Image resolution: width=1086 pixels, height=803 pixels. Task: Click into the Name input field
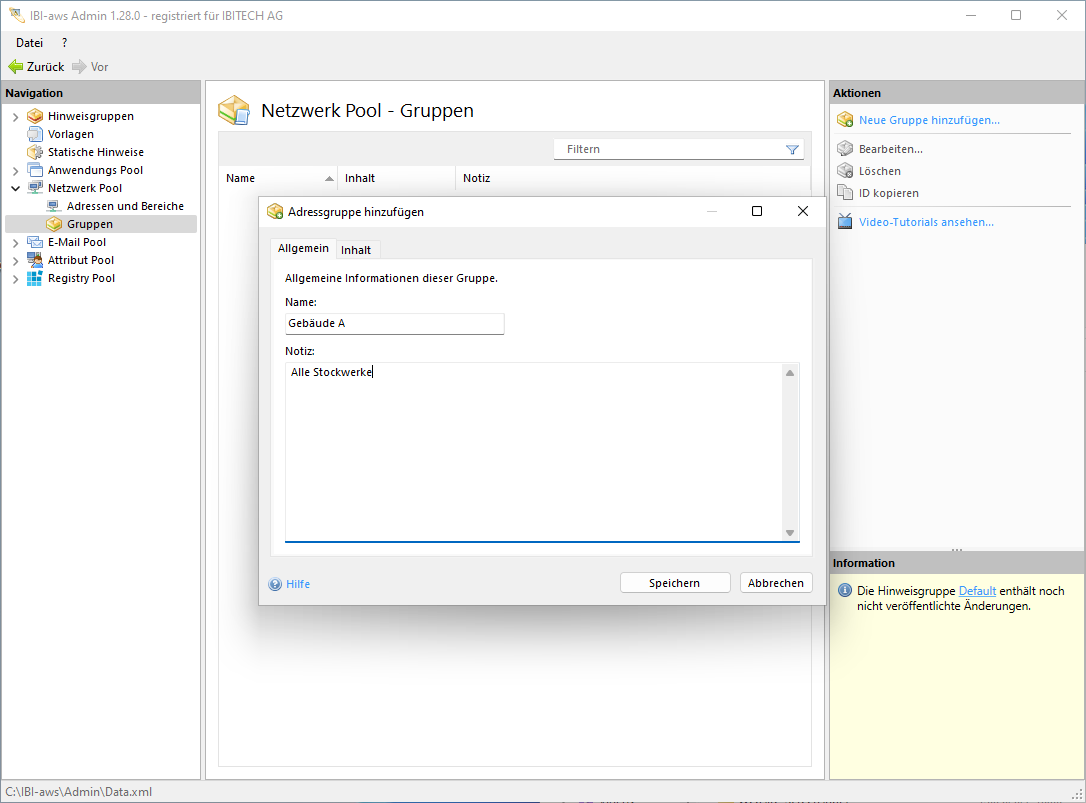[394, 324]
